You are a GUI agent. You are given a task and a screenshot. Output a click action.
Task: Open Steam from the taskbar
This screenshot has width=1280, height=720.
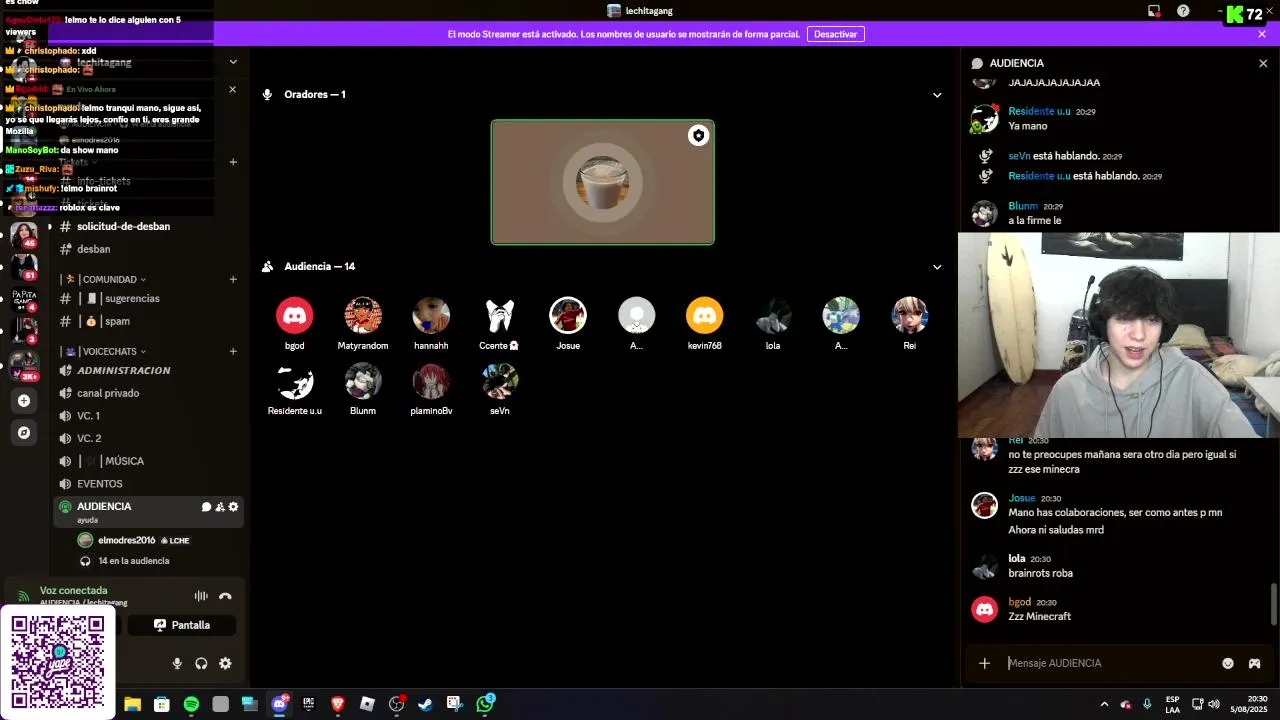425,704
